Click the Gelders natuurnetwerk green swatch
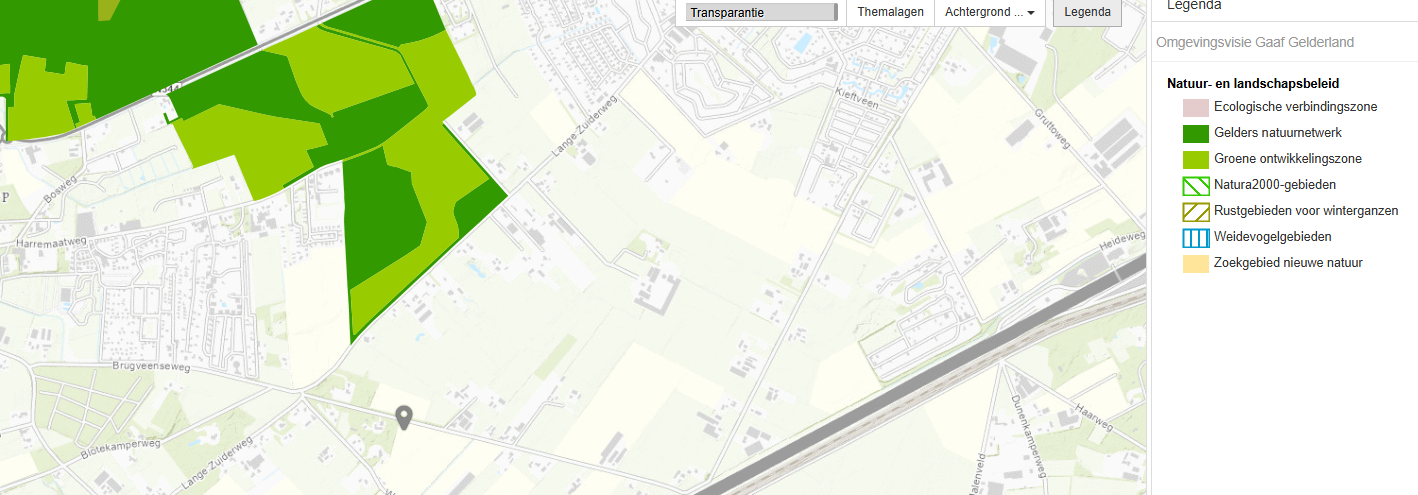The width and height of the screenshot is (1418, 495). click(x=1196, y=133)
